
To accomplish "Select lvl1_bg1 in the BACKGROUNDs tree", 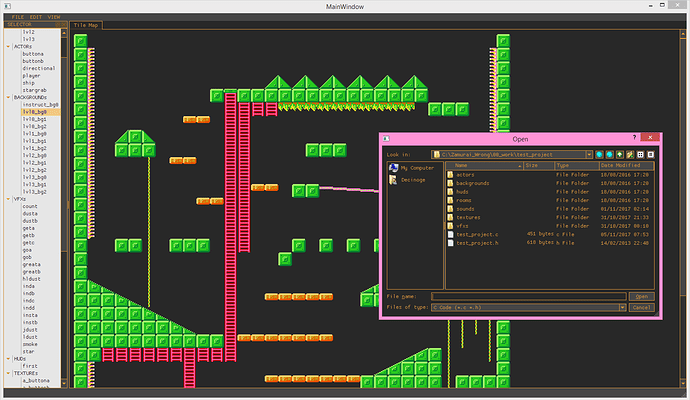I will coord(35,141).
